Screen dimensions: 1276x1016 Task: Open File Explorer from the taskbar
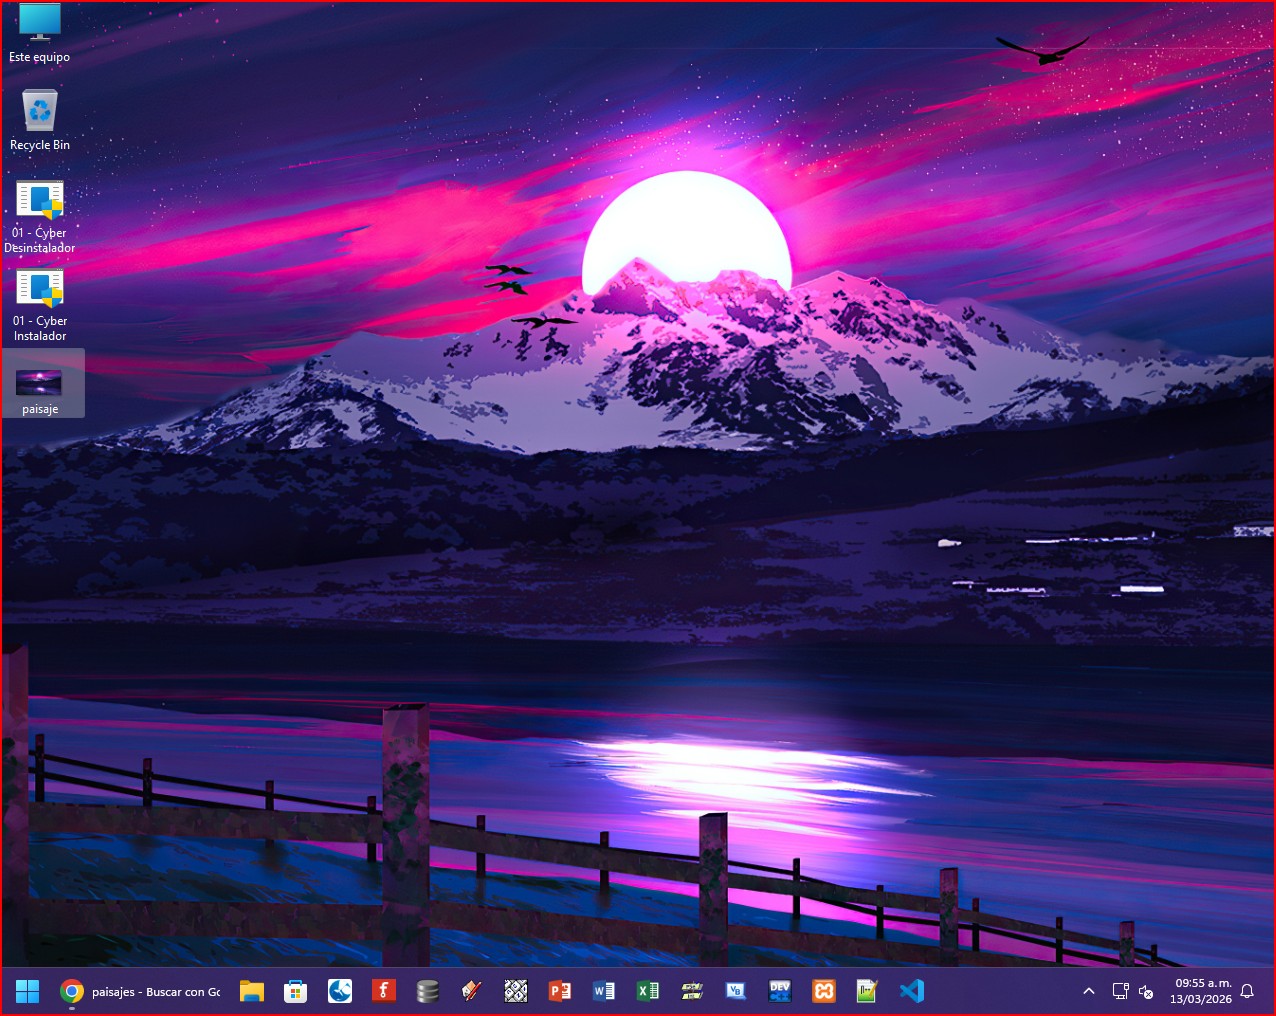[252, 991]
